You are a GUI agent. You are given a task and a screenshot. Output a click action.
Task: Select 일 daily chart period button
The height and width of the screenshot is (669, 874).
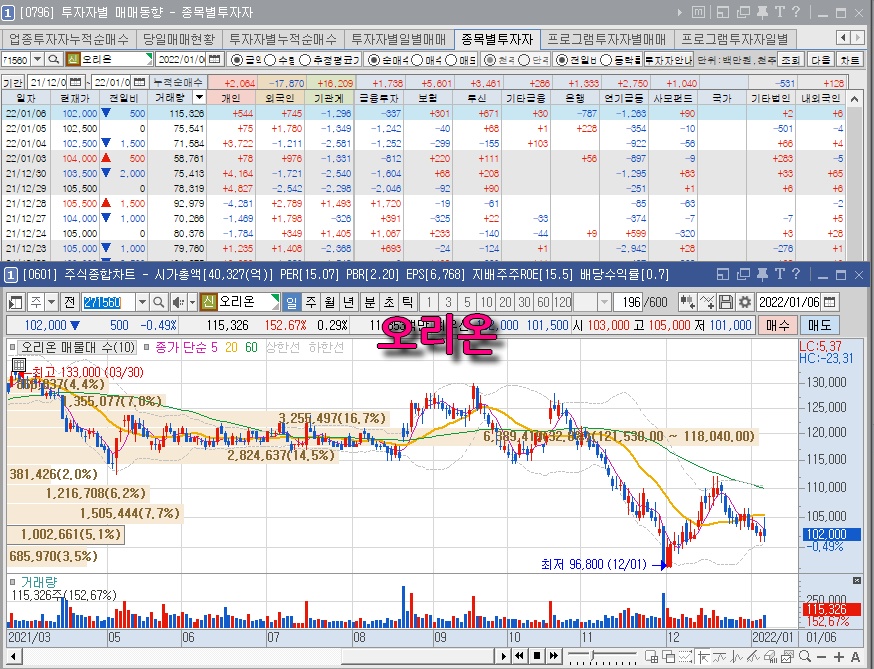click(x=292, y=303)
